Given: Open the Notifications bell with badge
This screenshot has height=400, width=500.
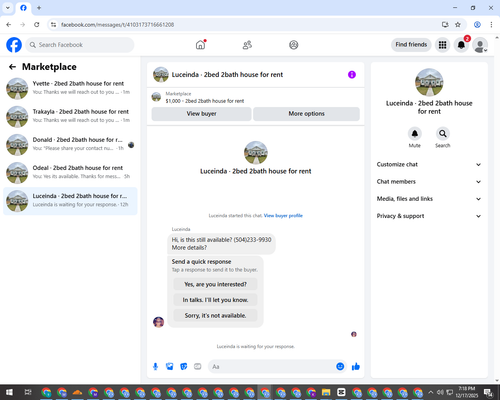Looking at the screenshot, I should pos(461,45).
